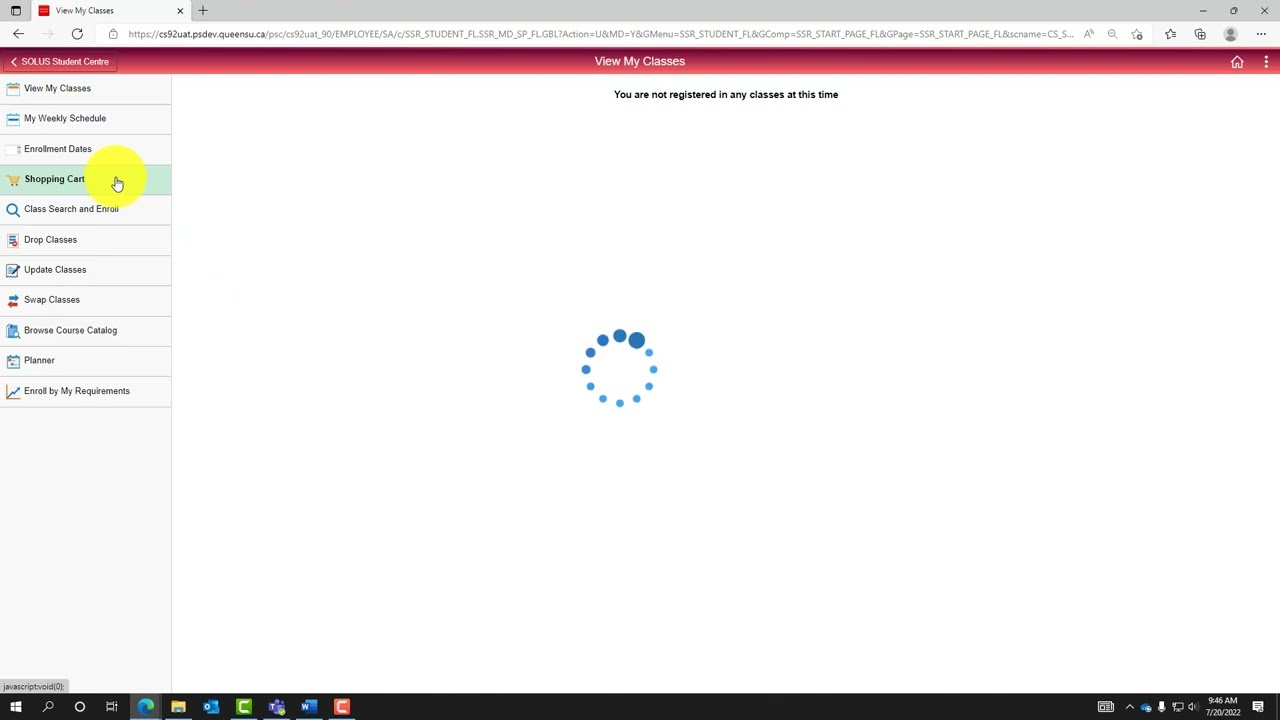
Task: Open the Collections panel in Edge
Action: 1200,34
